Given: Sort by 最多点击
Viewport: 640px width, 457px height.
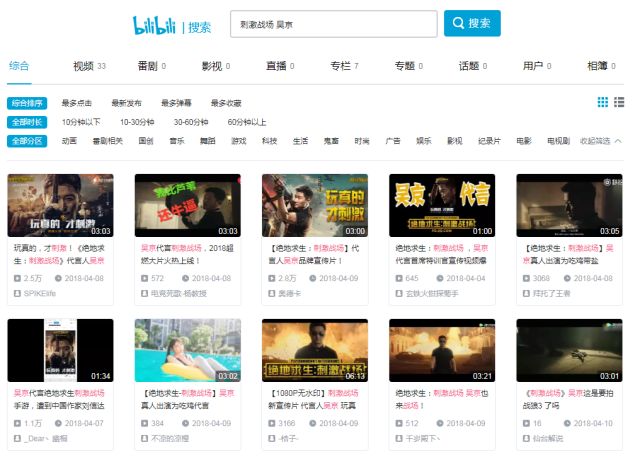Looking at the screenshot, I should coord(77,103).
